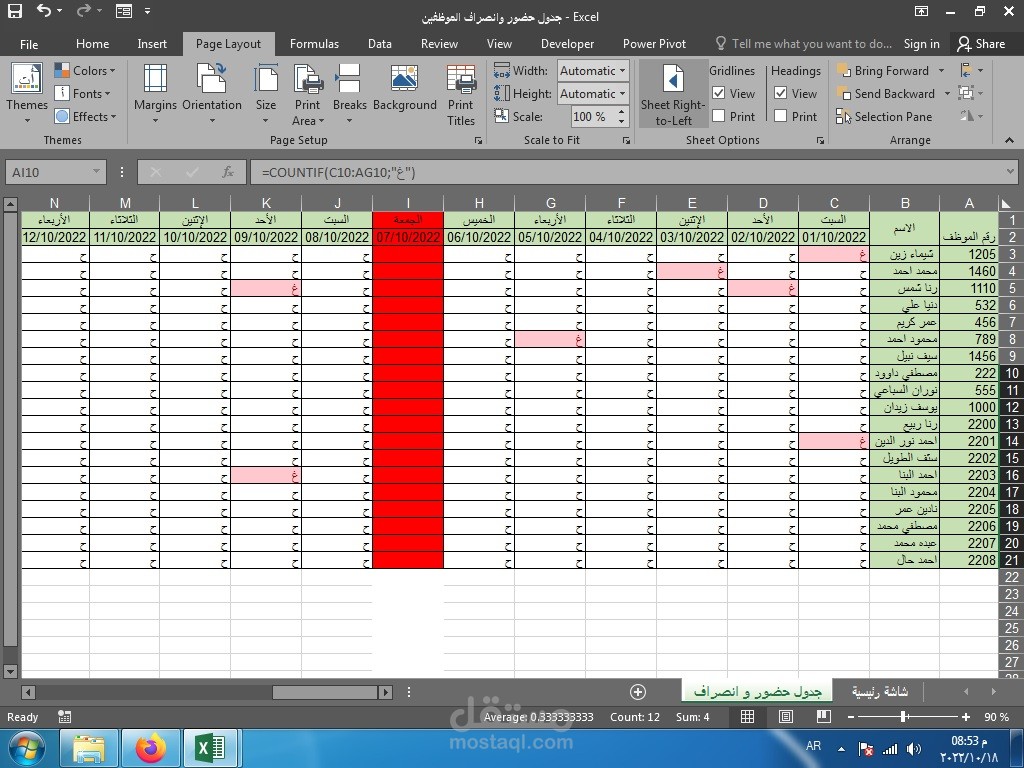Click the Tell me what you want search field

[803, 44]
